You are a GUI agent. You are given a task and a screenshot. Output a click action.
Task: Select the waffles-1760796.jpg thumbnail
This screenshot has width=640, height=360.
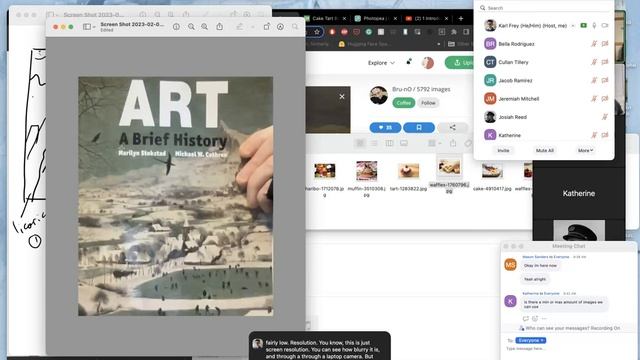point(449,167)
